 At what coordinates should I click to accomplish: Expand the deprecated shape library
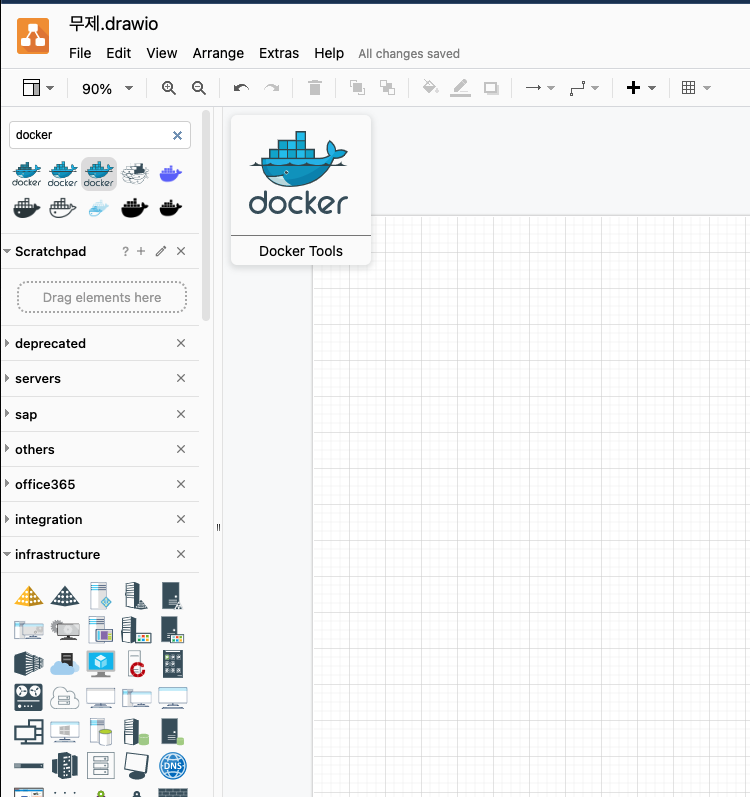click(x=50, y=344)
